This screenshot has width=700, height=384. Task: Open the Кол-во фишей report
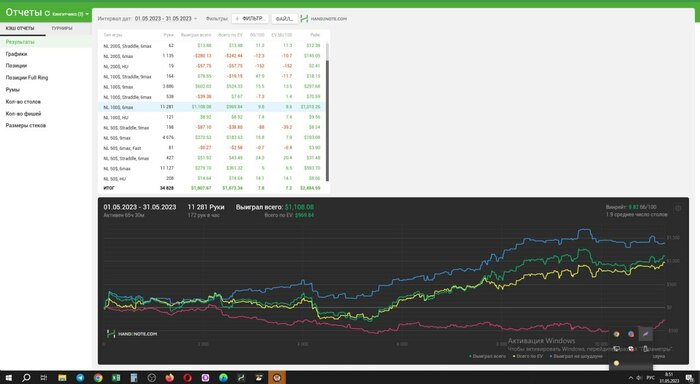(46, 113)
